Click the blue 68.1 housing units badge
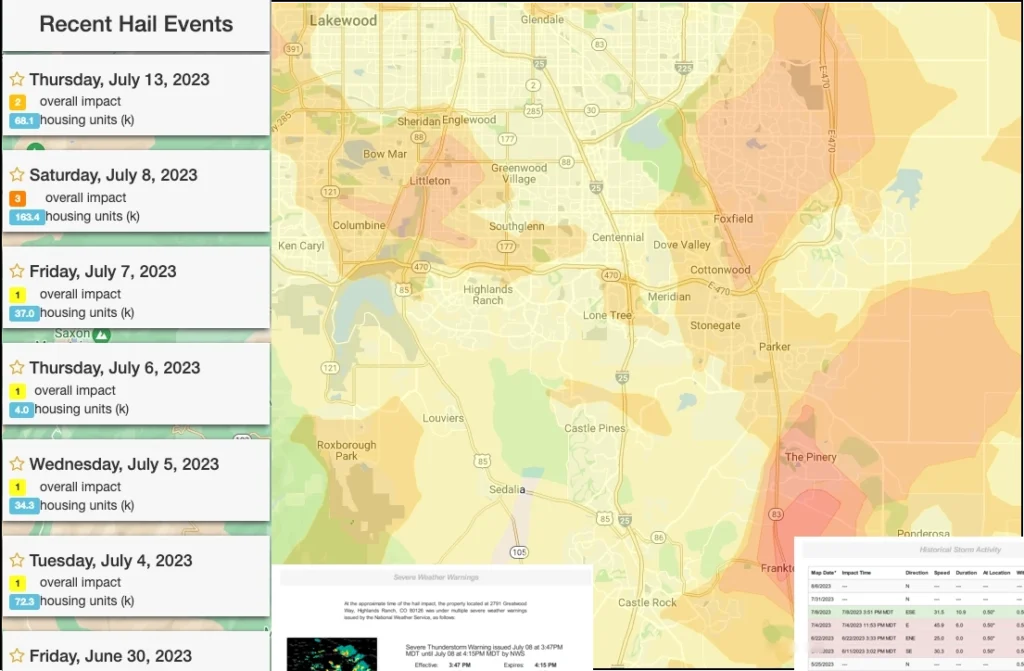 point(24,121)
